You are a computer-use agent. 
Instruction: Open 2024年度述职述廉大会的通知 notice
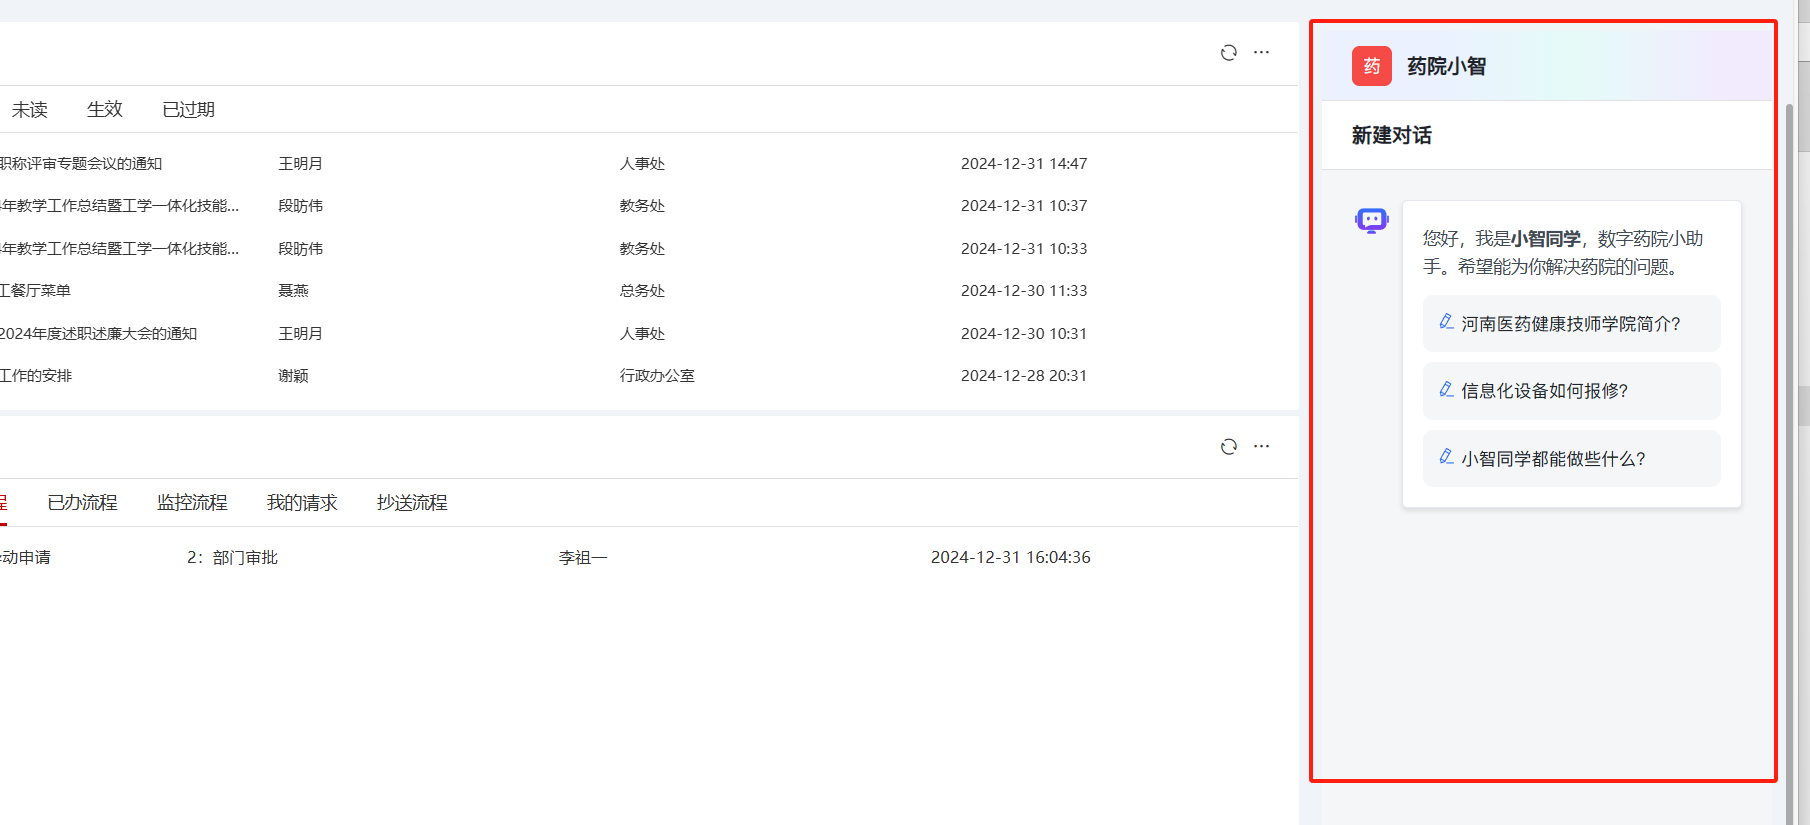98,334
